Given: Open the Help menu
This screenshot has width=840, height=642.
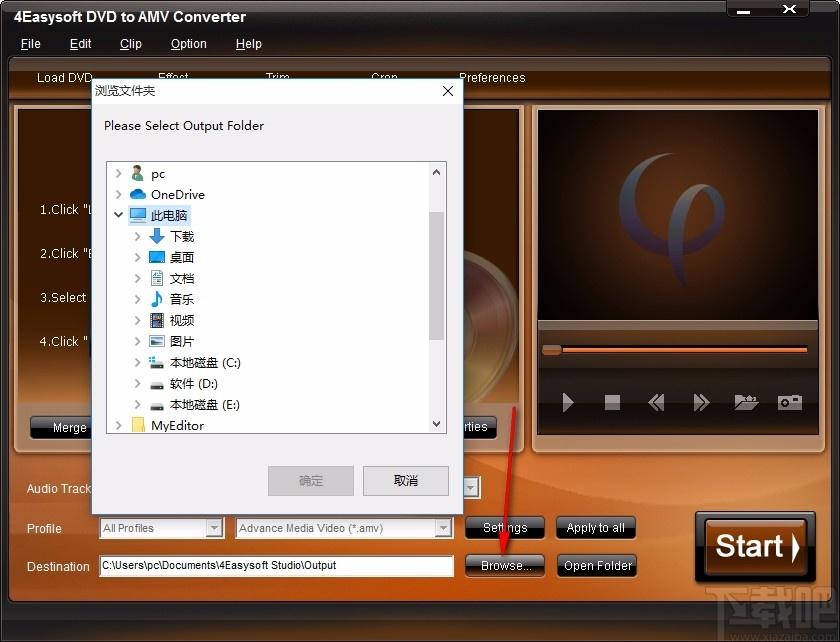Looking at the screenshot, I should (249, 44).
